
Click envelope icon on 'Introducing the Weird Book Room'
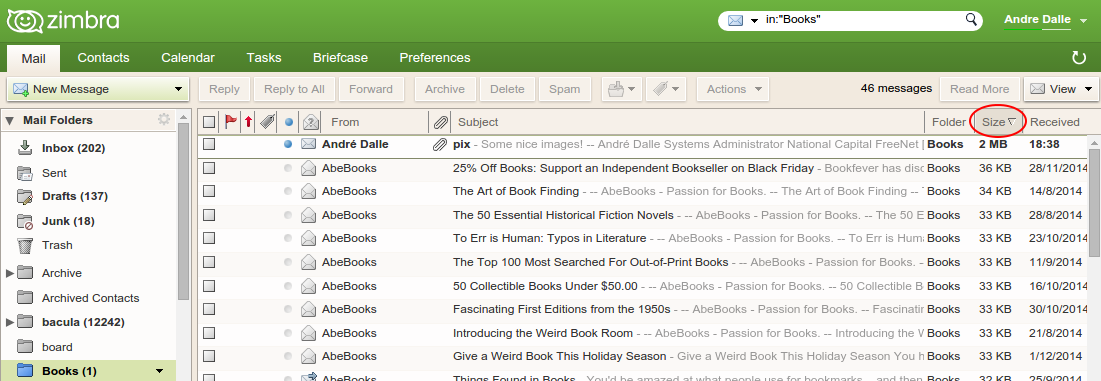[x=308, y=333]
